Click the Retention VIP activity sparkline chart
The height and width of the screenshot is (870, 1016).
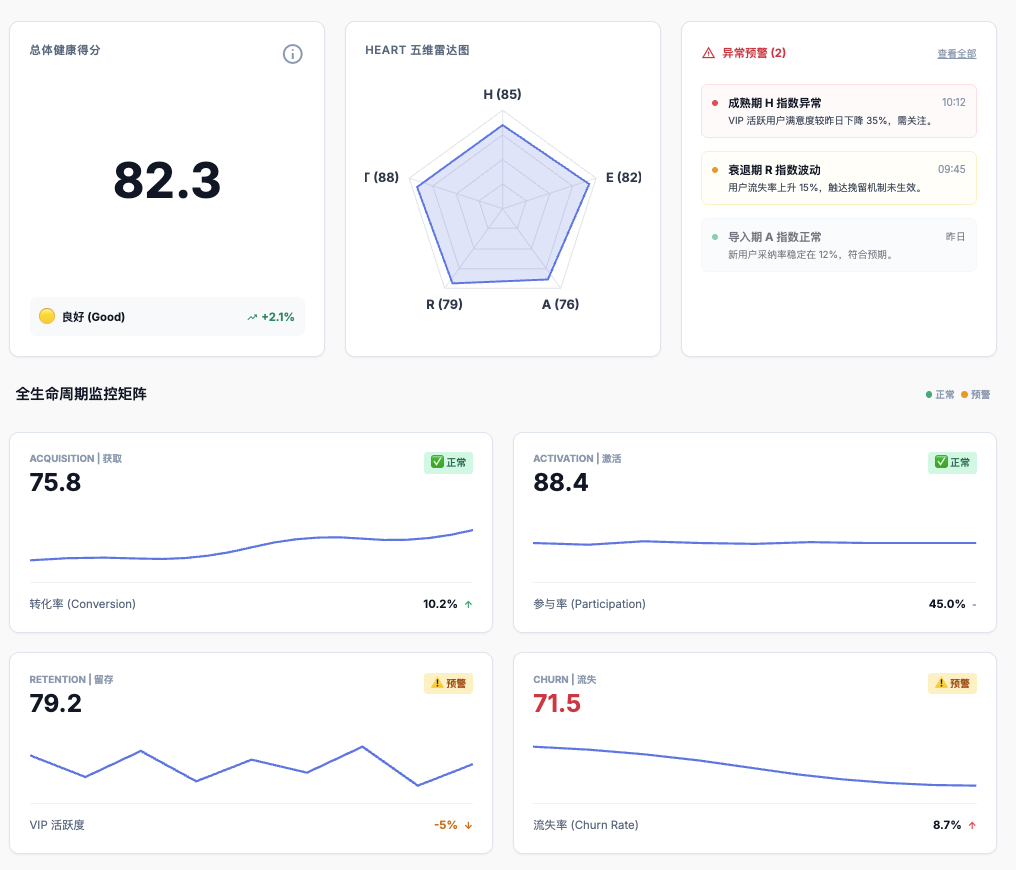pos(251,766)
